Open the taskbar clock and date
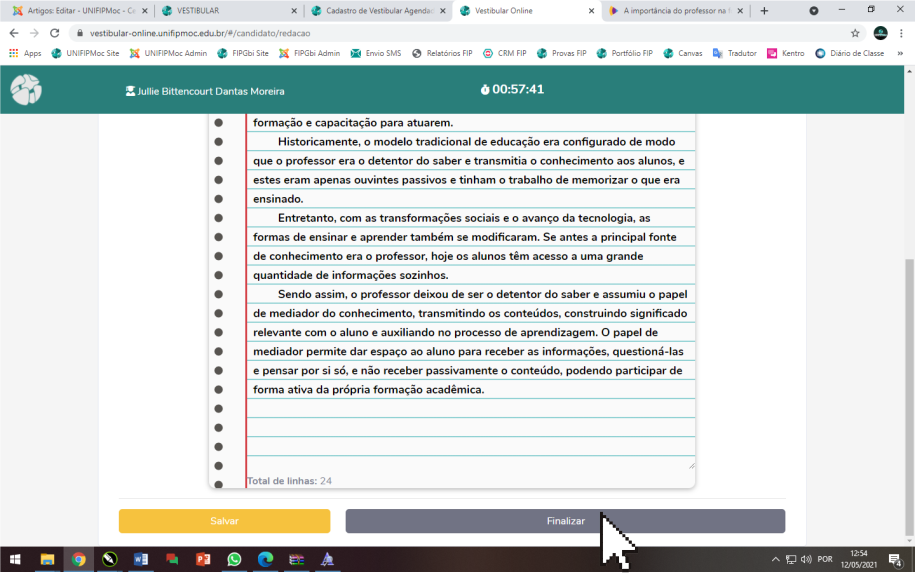 pos(858,559)
